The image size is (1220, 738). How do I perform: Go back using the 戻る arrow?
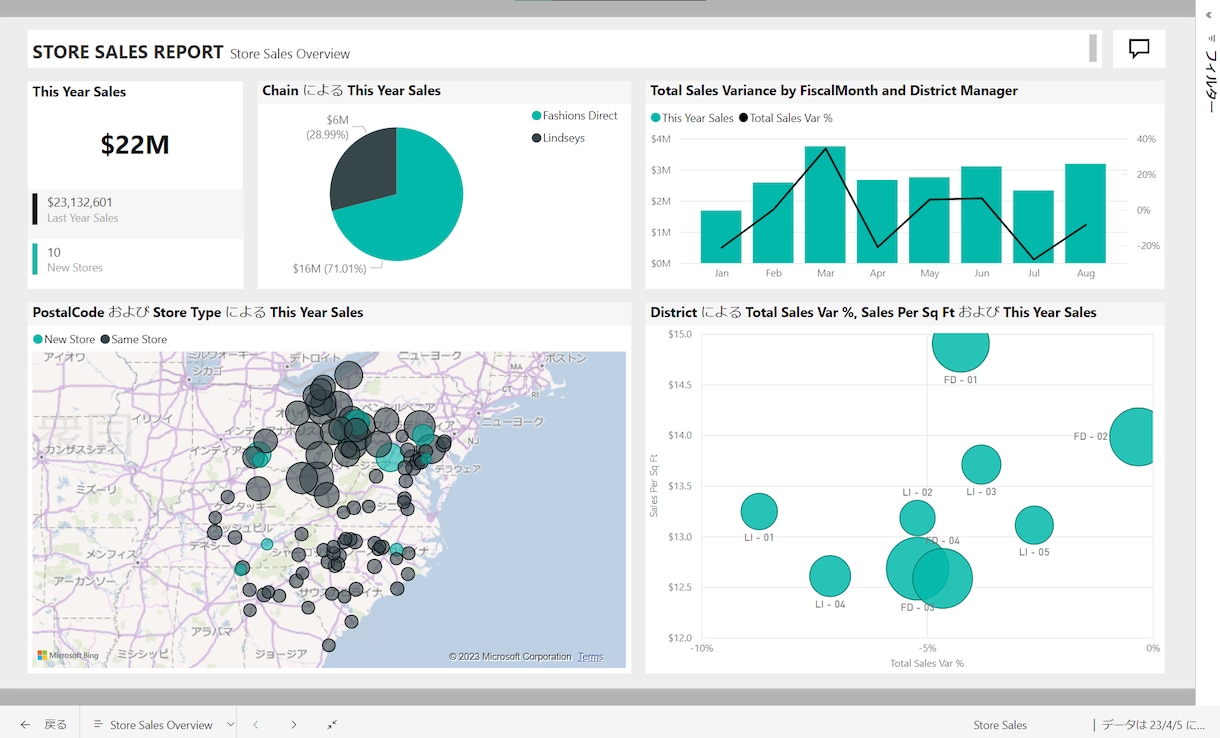[44, 725]
